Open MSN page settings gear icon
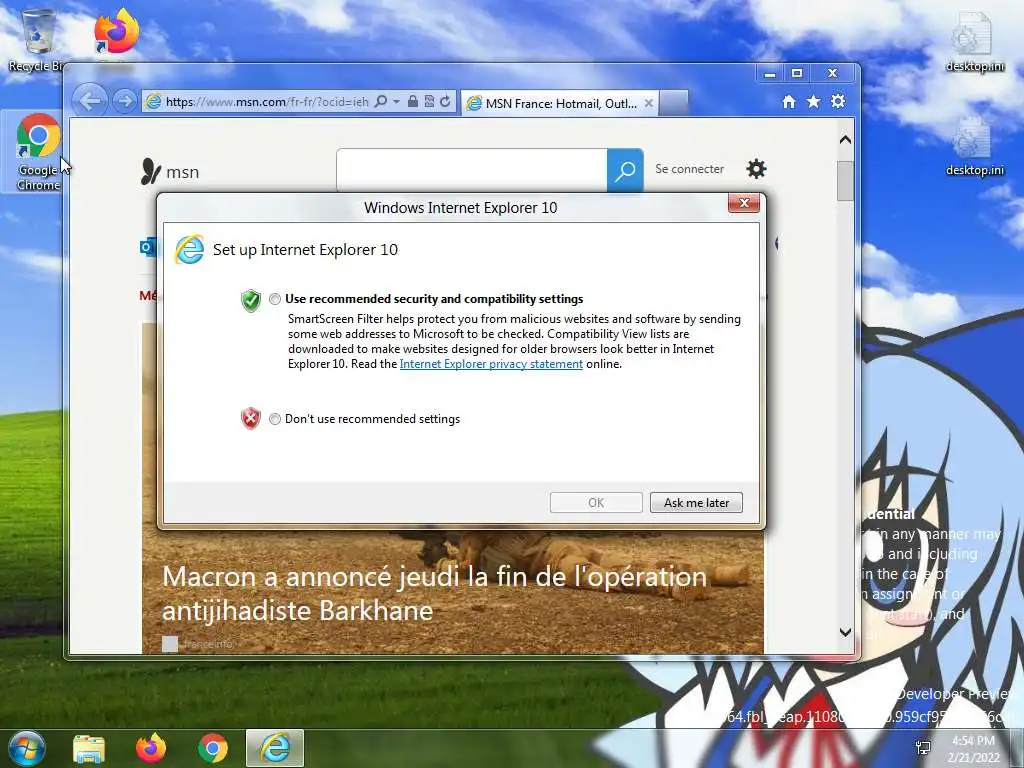The image size is (1024, 768). pyautogui.click(x=756, y=169)
